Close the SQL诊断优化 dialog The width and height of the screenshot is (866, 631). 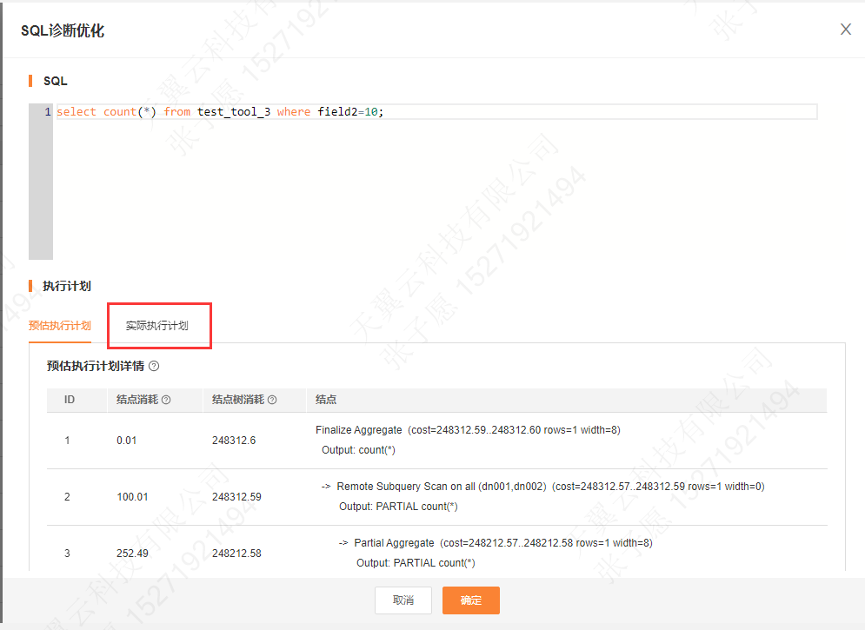[845, 30]
